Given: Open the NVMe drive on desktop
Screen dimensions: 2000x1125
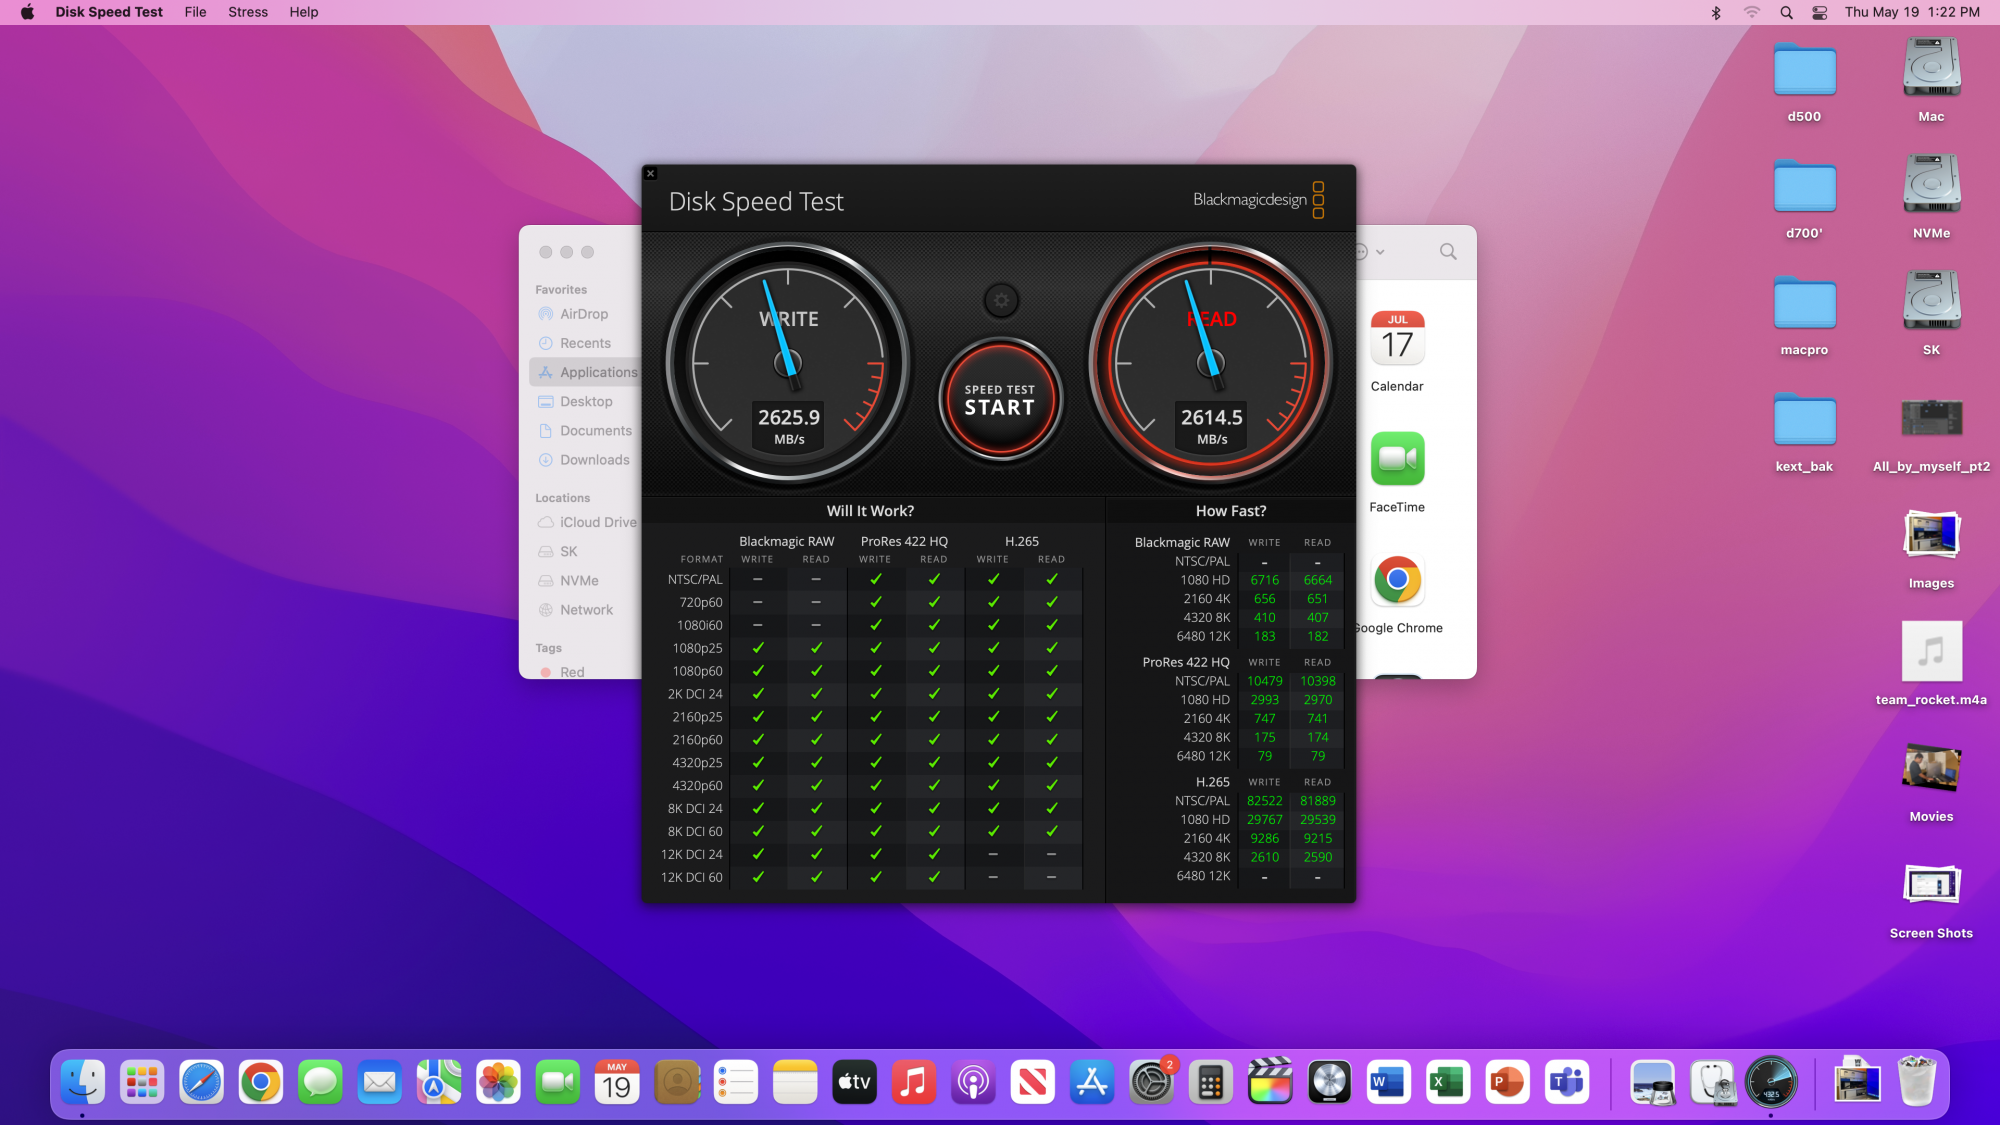Looking at the screenshot, I should 1931,184.
